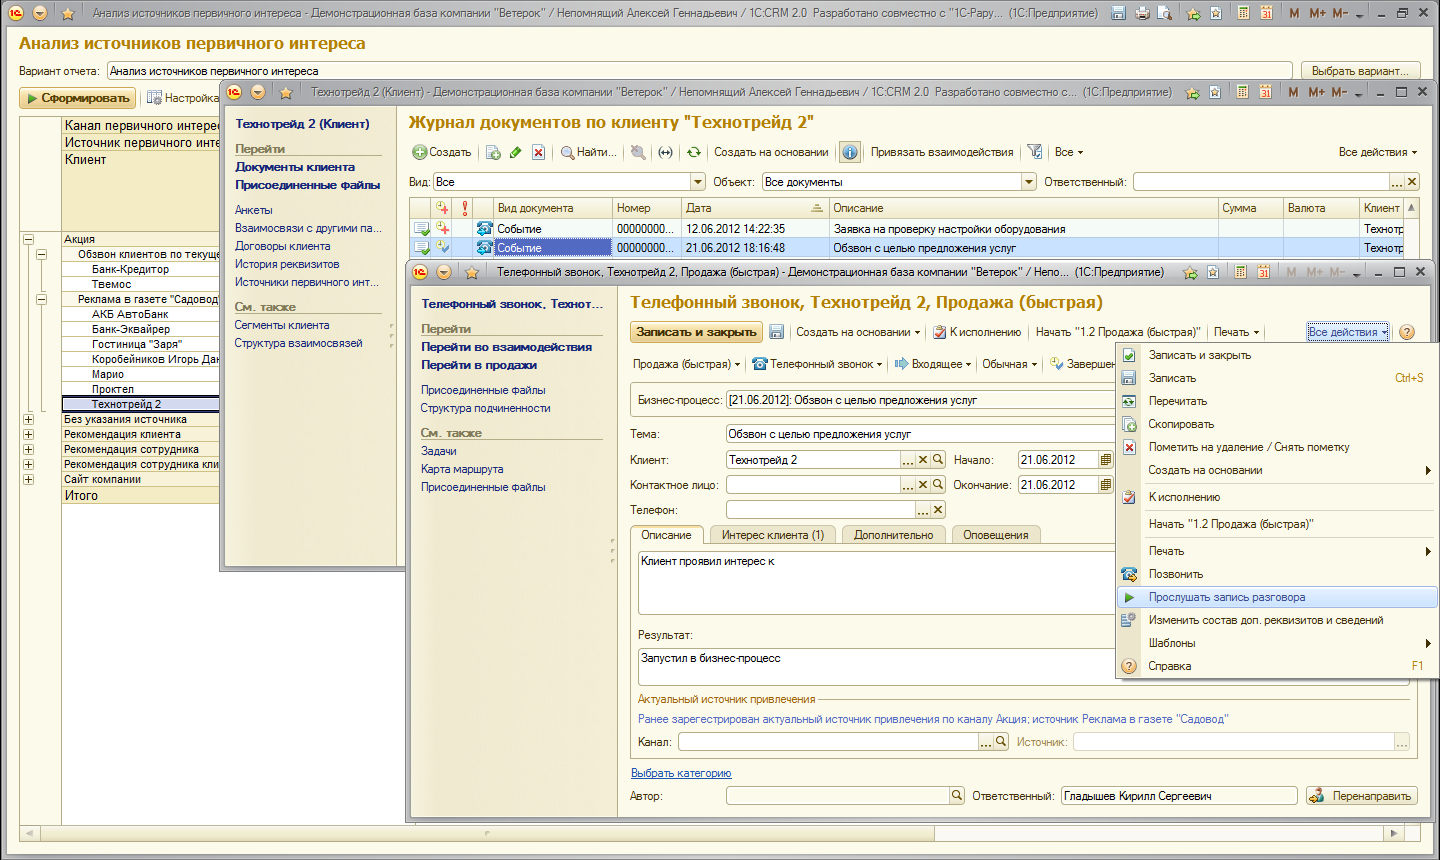Expand the Рекомендация клиента group
Viewport: 1440px width, 860px height.
click(x=28, y=434)
